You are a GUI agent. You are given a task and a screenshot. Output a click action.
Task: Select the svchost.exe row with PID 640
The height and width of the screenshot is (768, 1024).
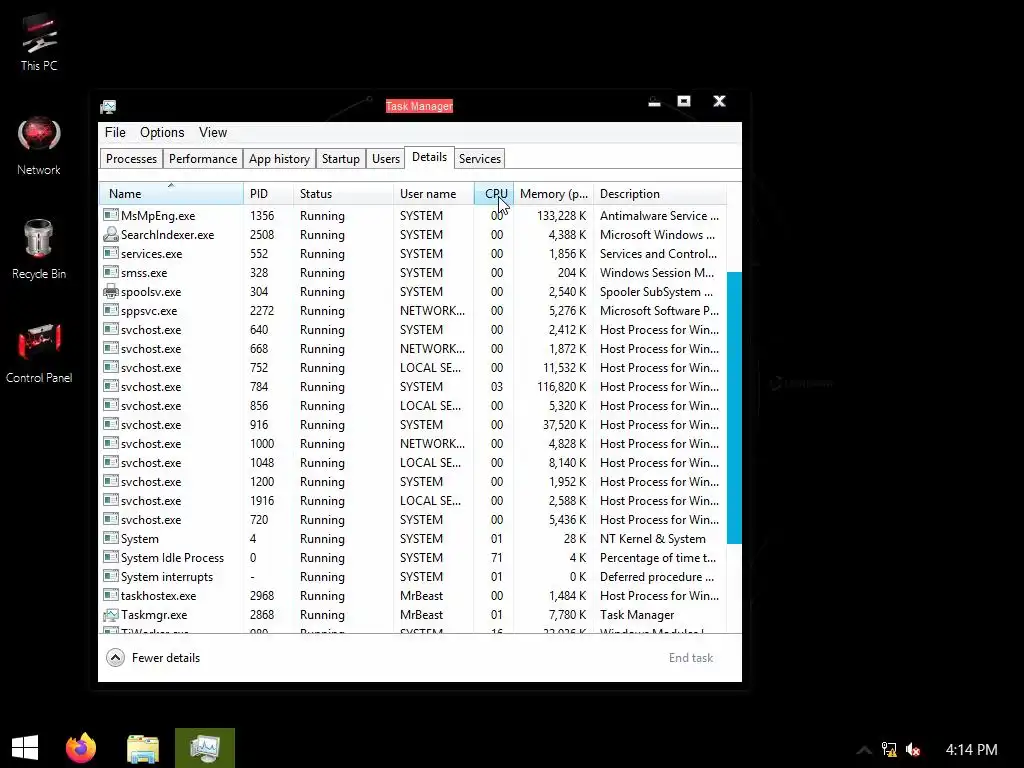pyautogui.click(x=413, y=330)
